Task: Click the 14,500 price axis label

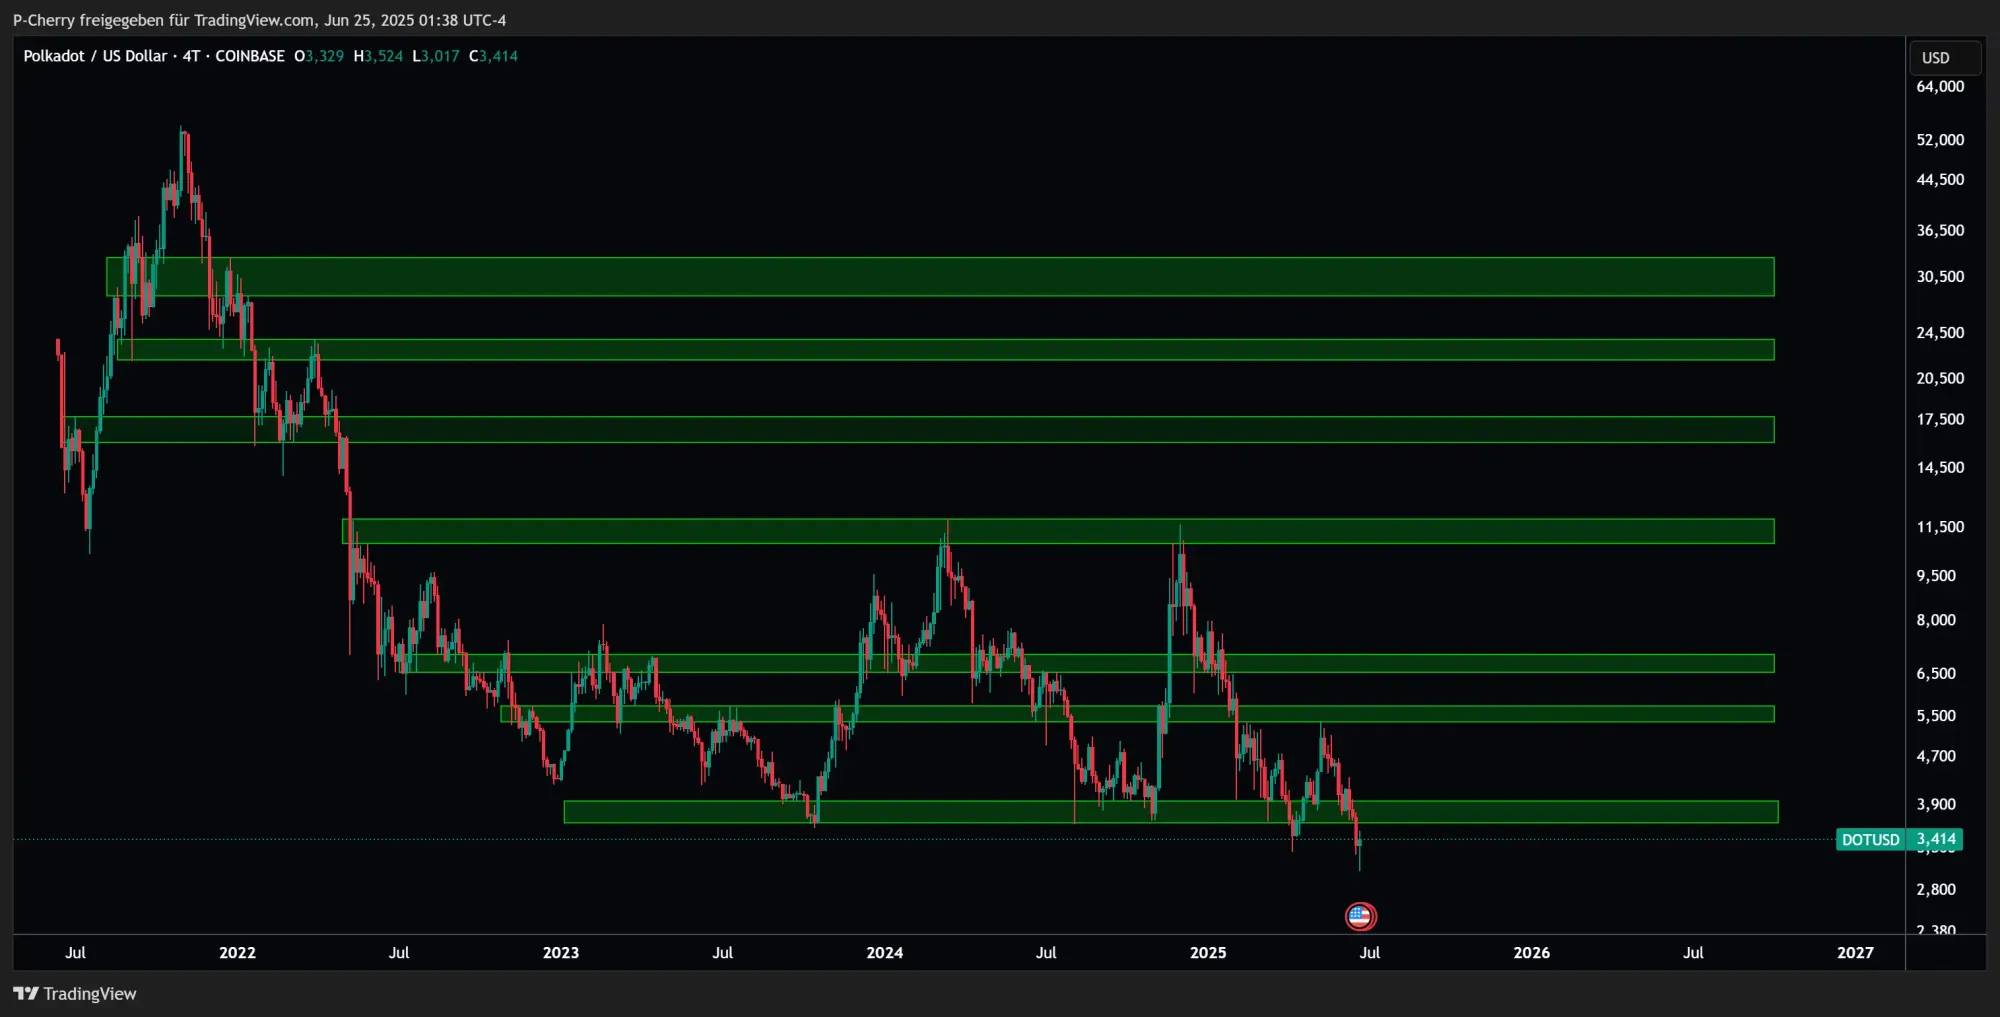Action: click(x=1940, y=468)
